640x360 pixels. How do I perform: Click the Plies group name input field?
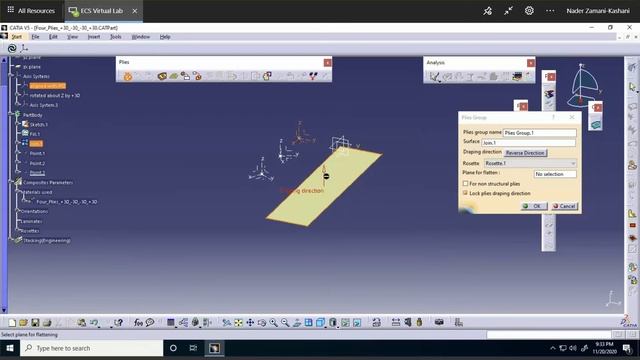pos(539,133)
